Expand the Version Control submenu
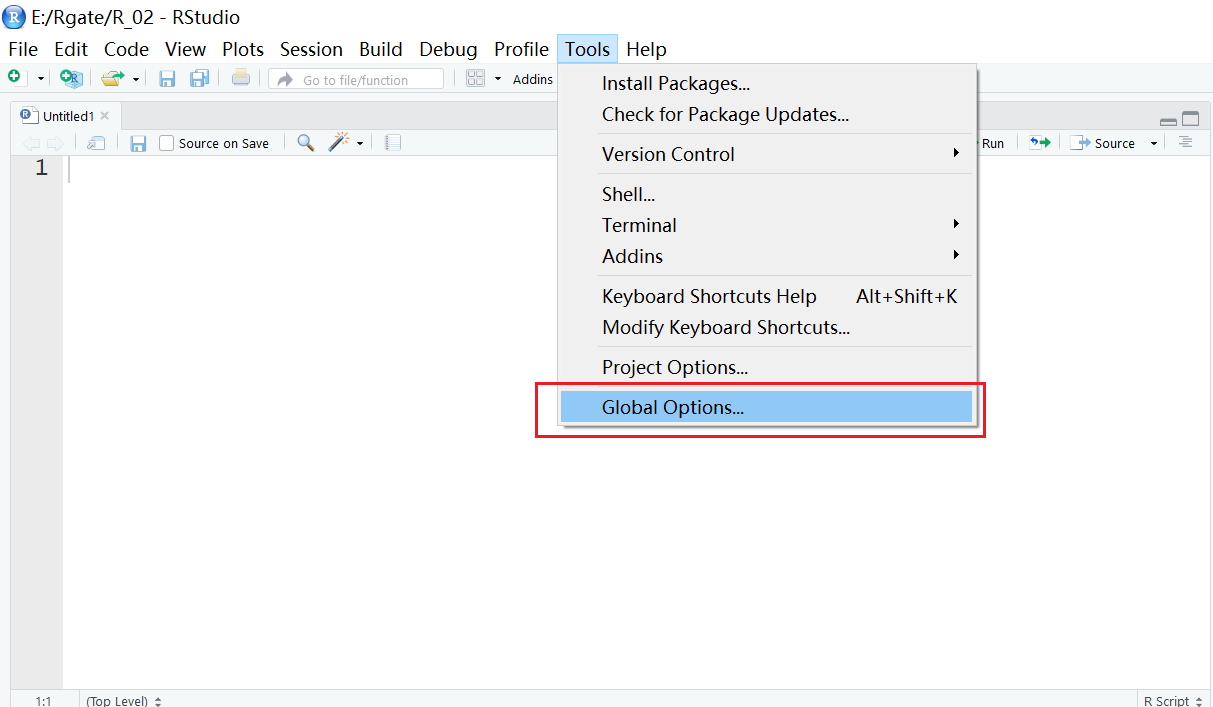This screenshot has width=1213, height=707. pyautogui.click(x=766, y=155)
